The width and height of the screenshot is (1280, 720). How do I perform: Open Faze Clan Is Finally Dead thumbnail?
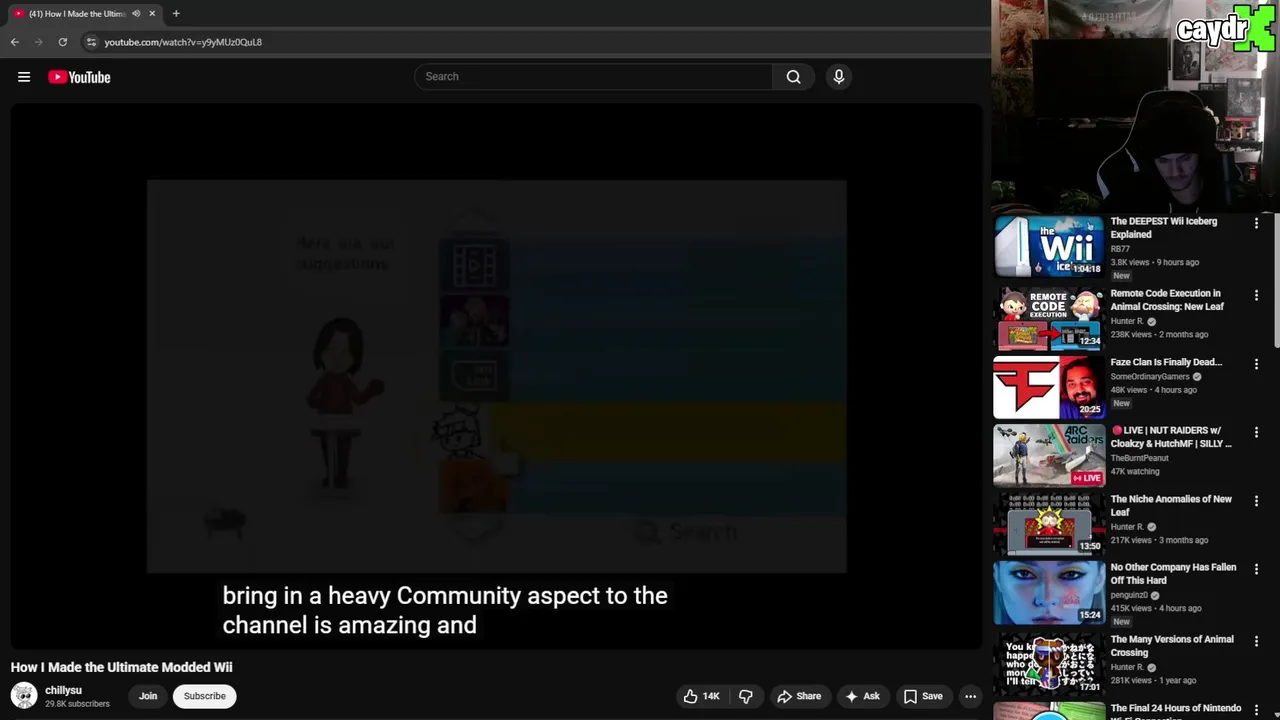[1049, 387]
